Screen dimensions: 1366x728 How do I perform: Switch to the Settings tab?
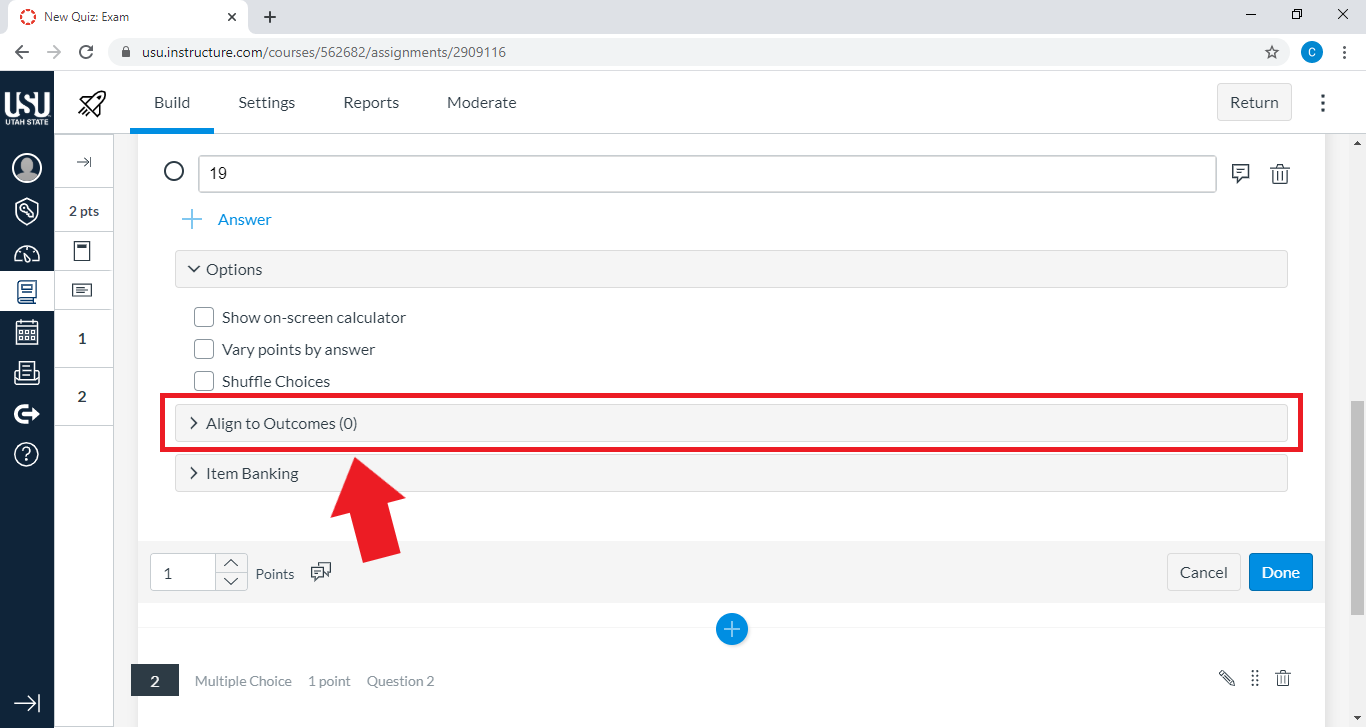266,103
